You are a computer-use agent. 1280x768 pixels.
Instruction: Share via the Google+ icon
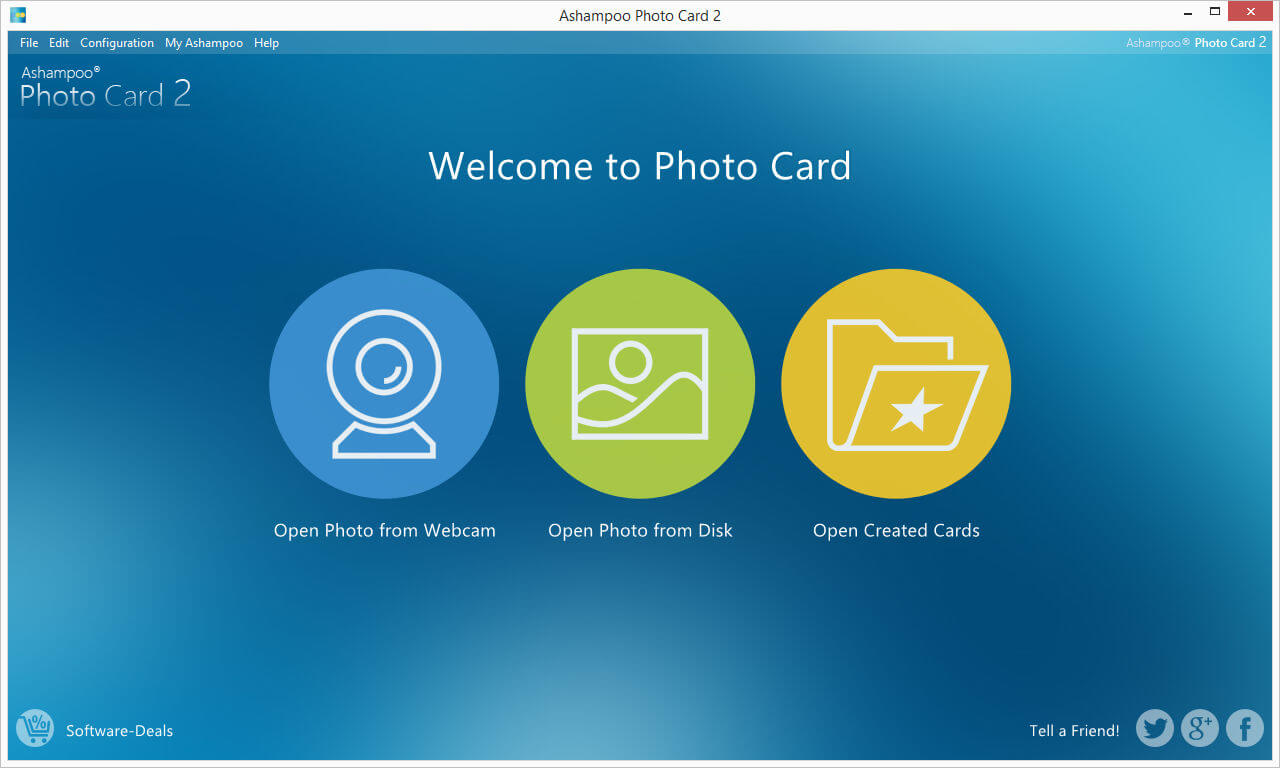pos(1199,728)
